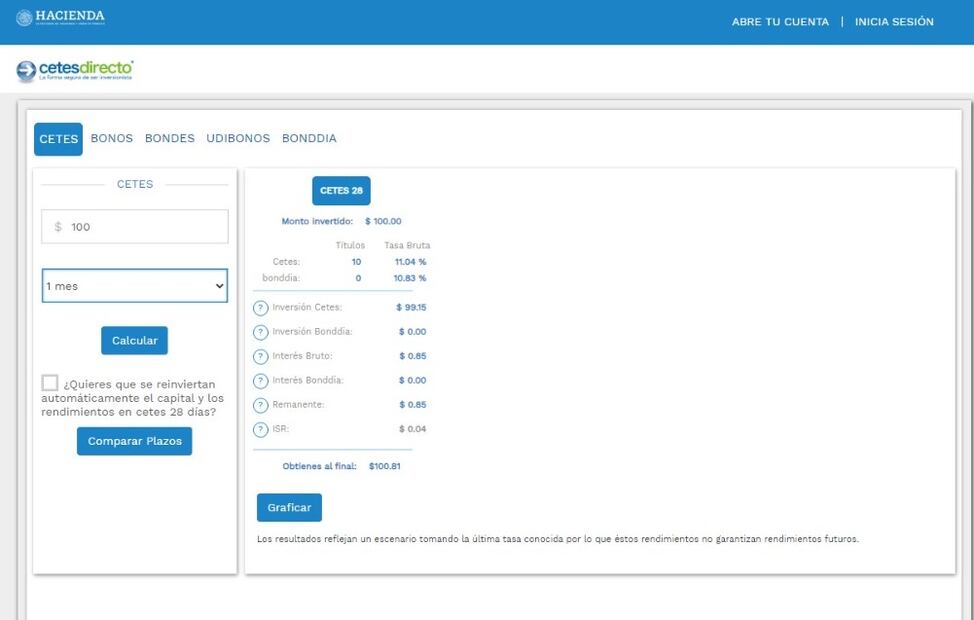Screen dimensions: 974x620
Task: Click the 'Obtienes al final:' label
Action: pyautogui.click(x=319, y=466)
